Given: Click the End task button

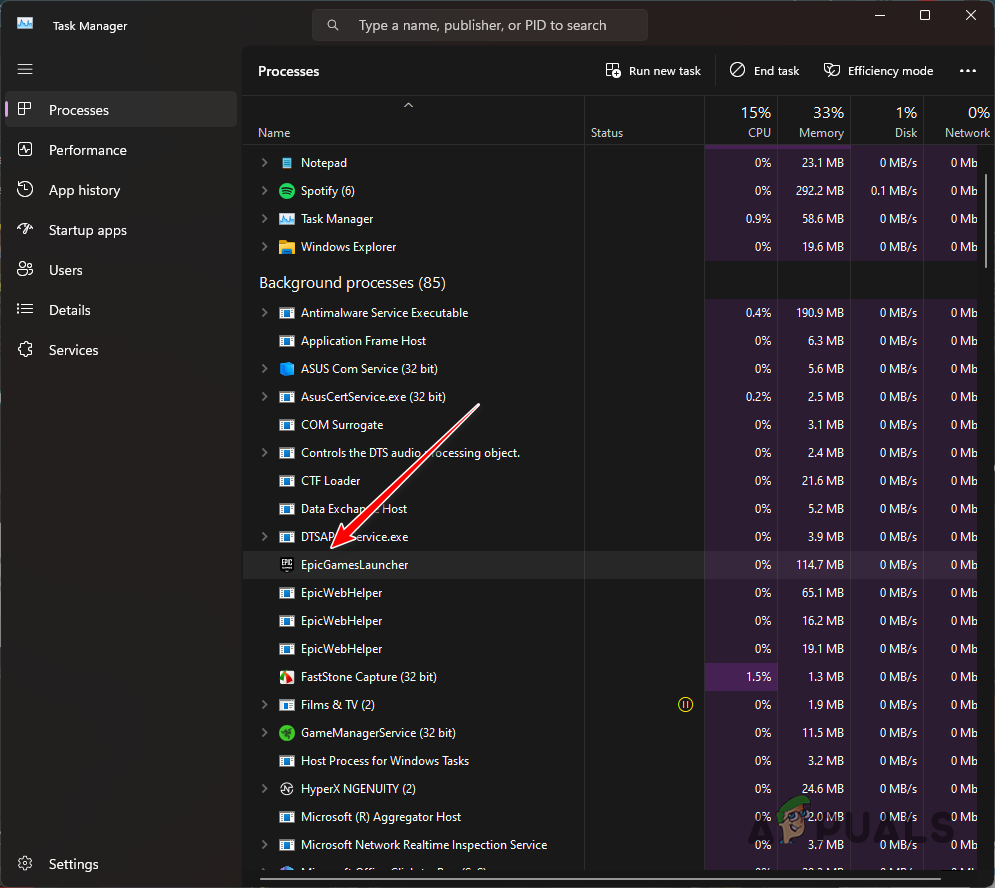Looking at the screenshot, I should pos(764,70).
